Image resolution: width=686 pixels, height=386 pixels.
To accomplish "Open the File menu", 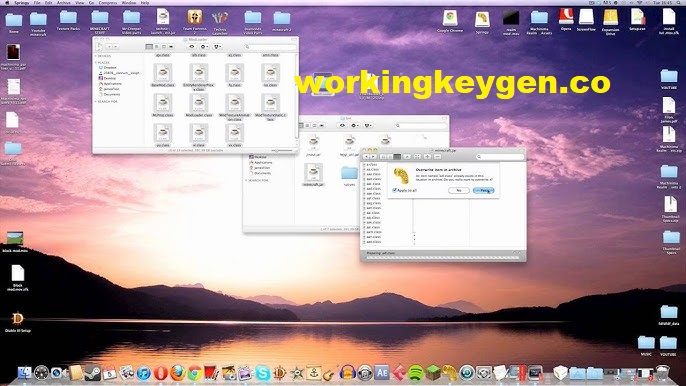I will [37, 3].
